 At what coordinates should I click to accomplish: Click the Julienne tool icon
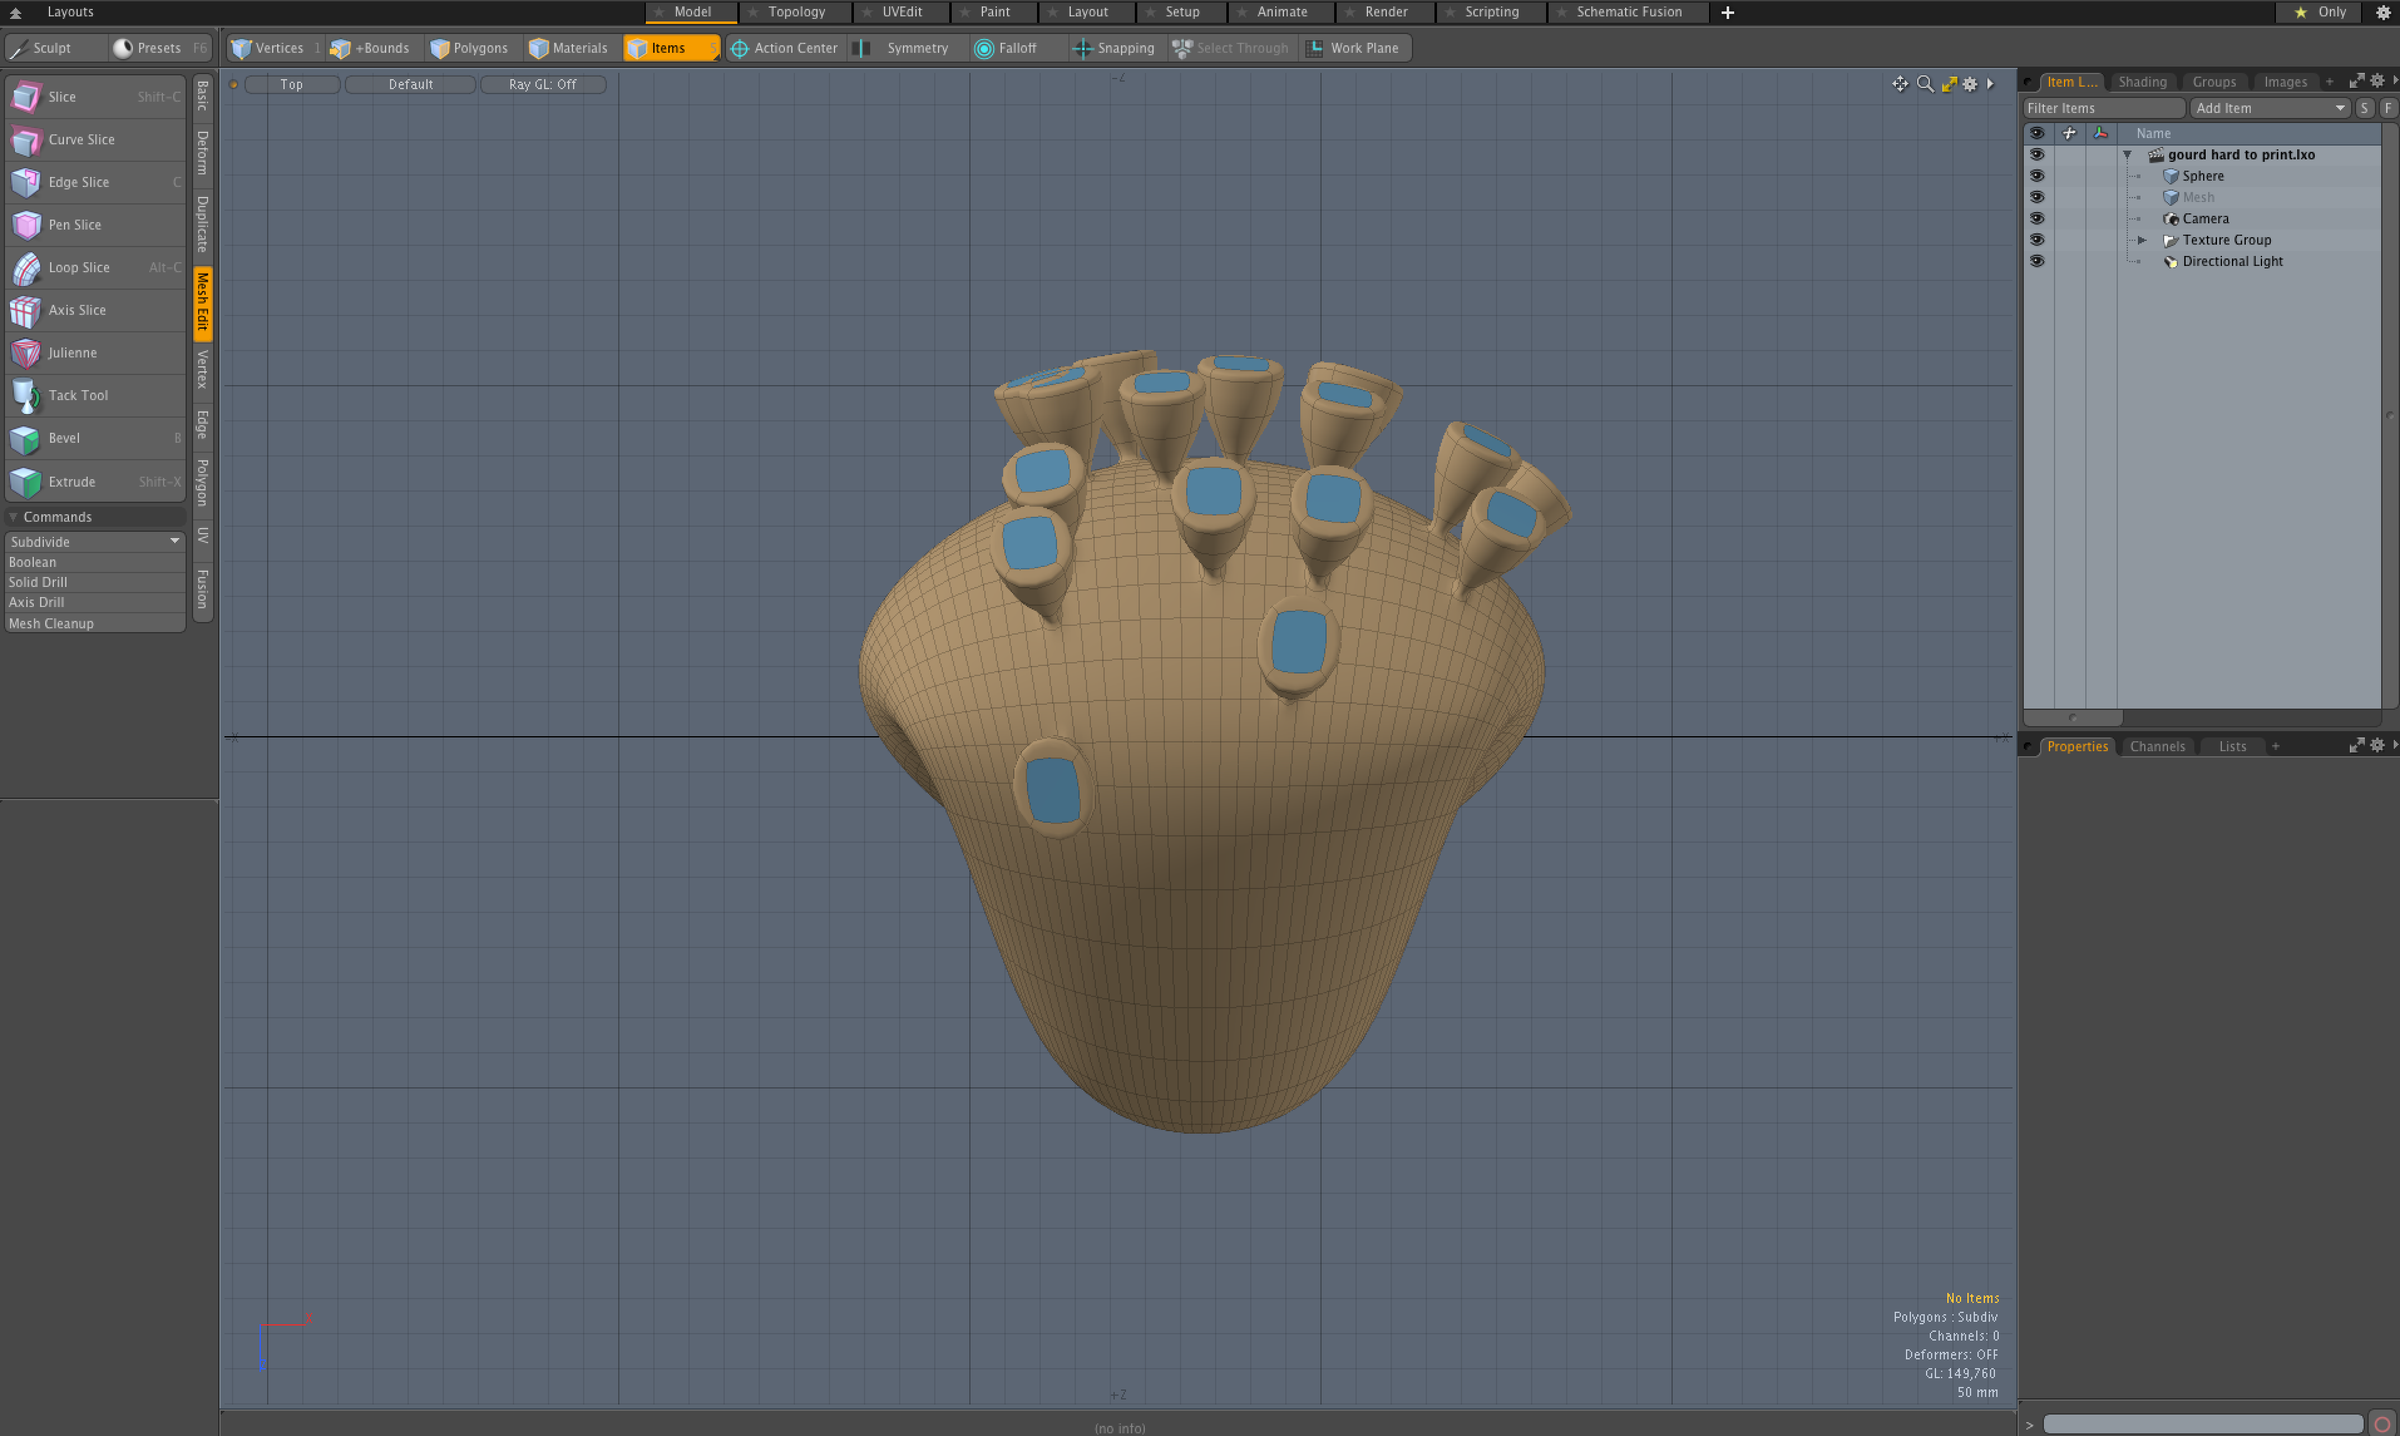click(26, 353)
